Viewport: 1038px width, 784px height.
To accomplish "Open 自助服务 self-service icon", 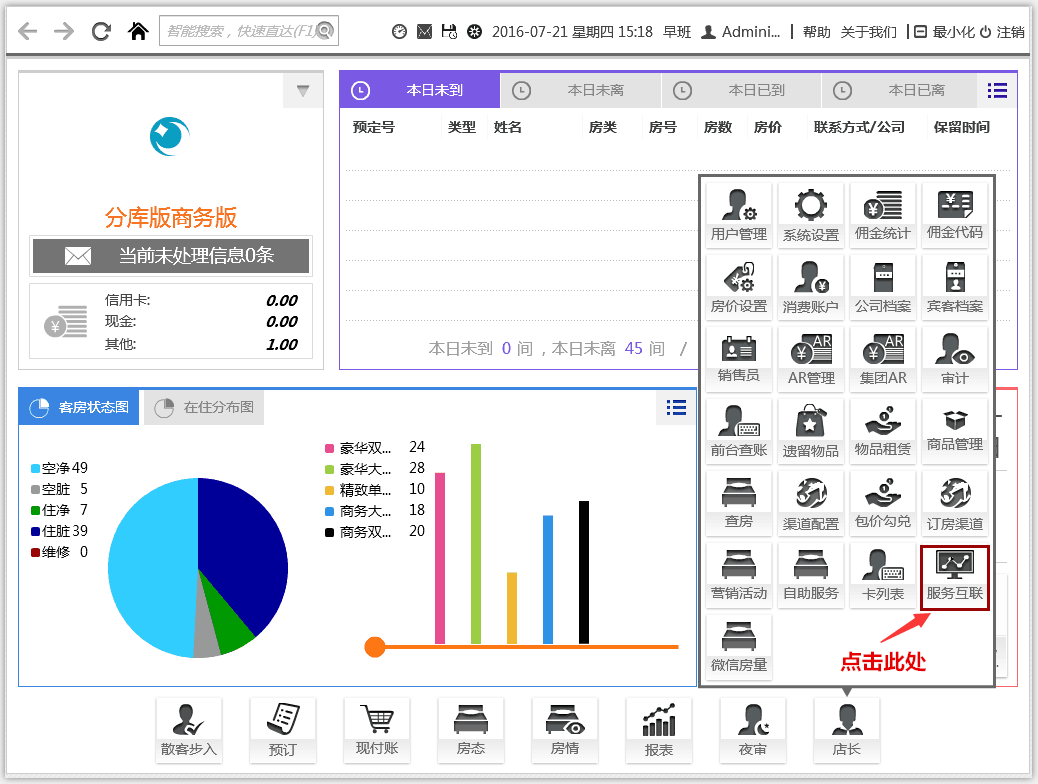I will [x=811, y=575].
